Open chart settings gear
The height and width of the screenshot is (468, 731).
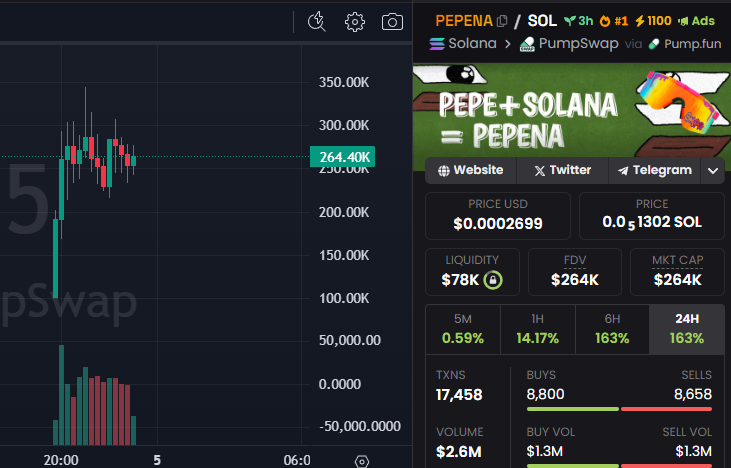354,21
